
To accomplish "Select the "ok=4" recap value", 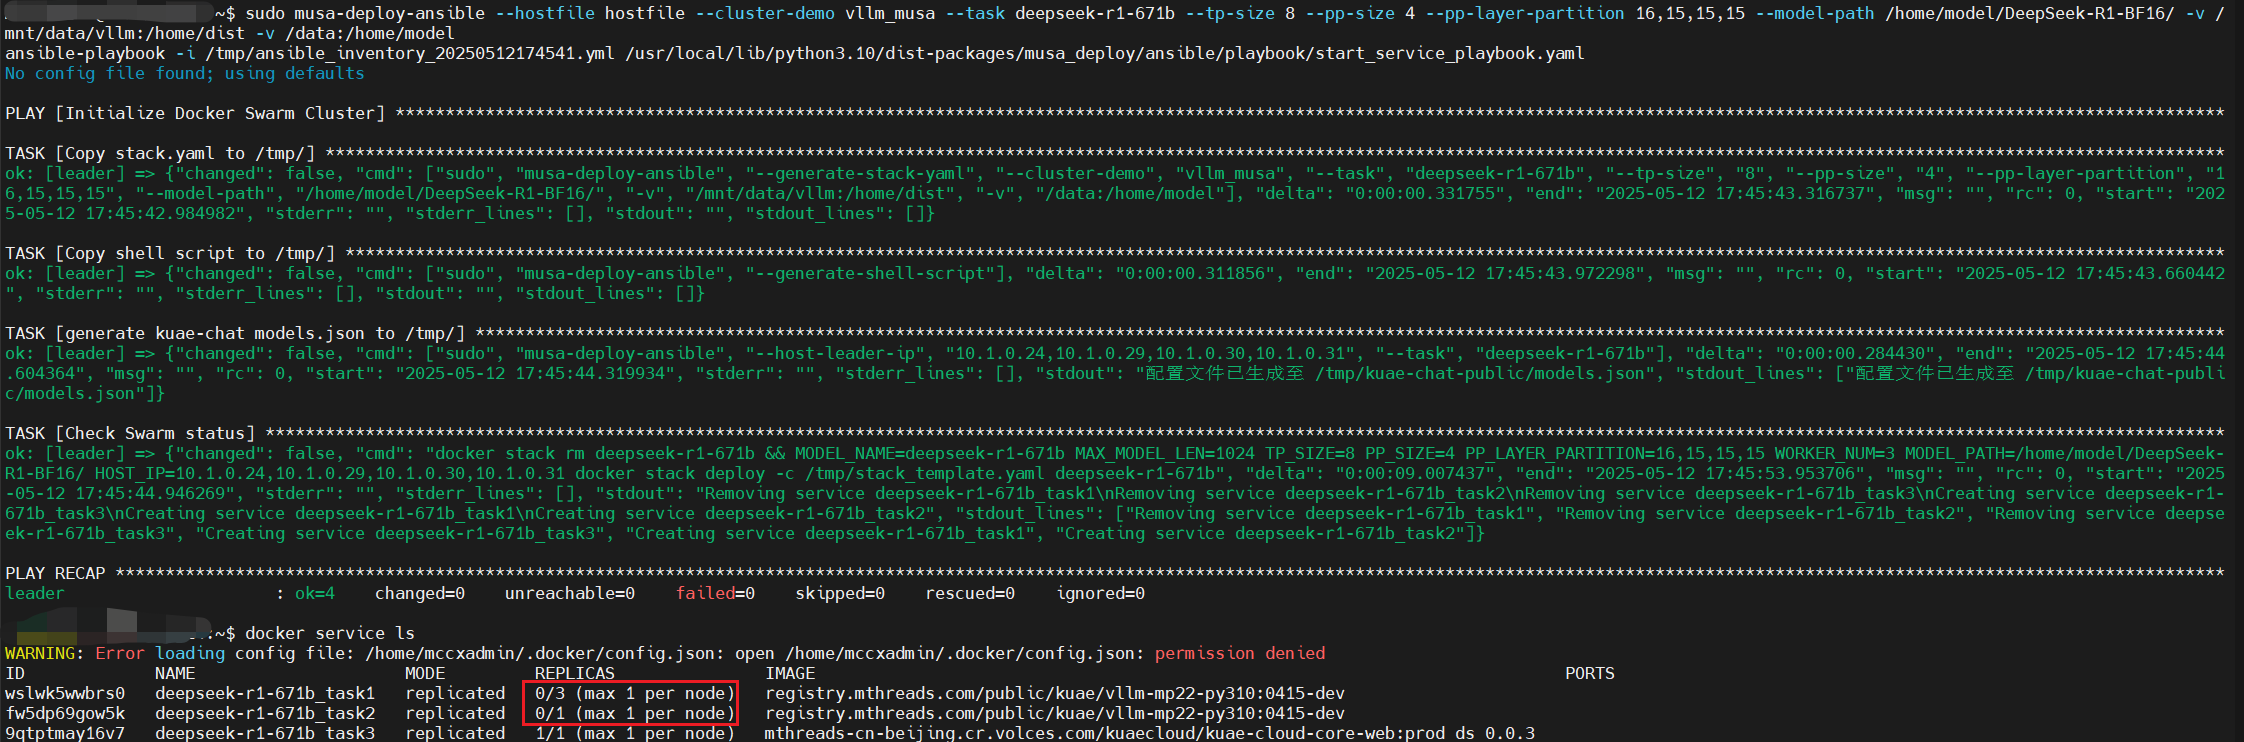I will tap(315, 593).
